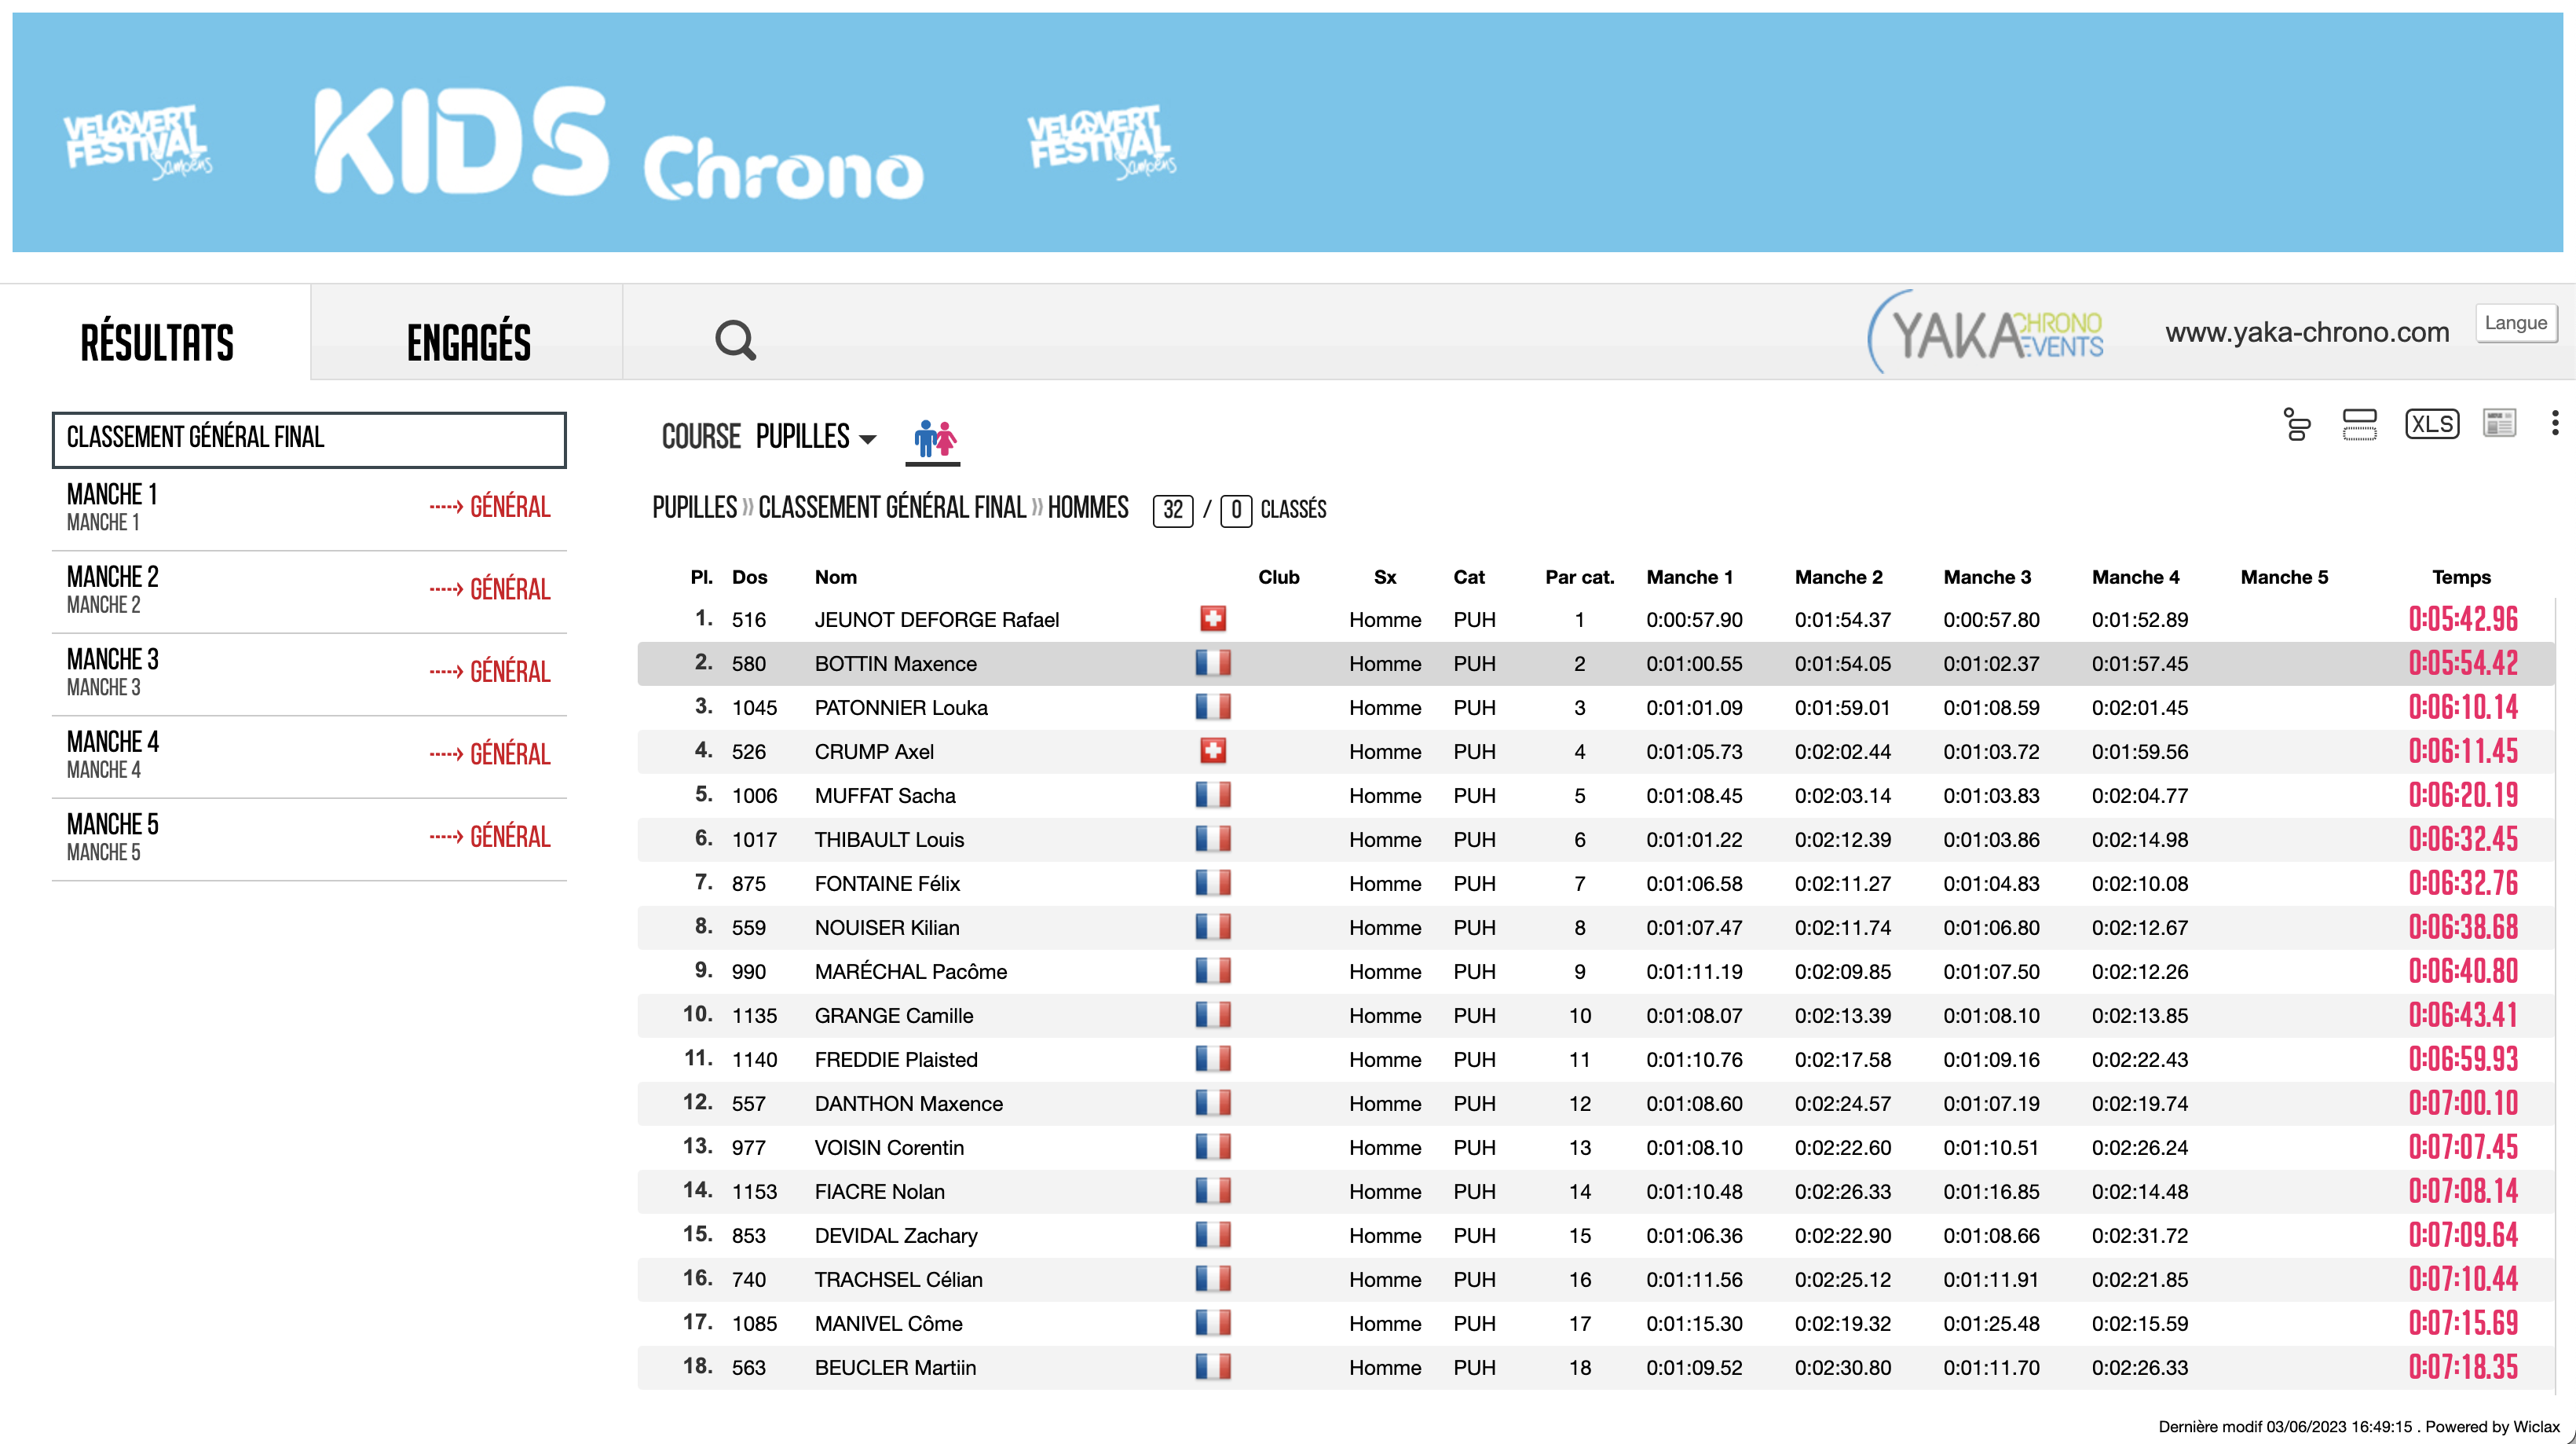
Task: Click bib number 1085
Action: tap(754, 1324)
